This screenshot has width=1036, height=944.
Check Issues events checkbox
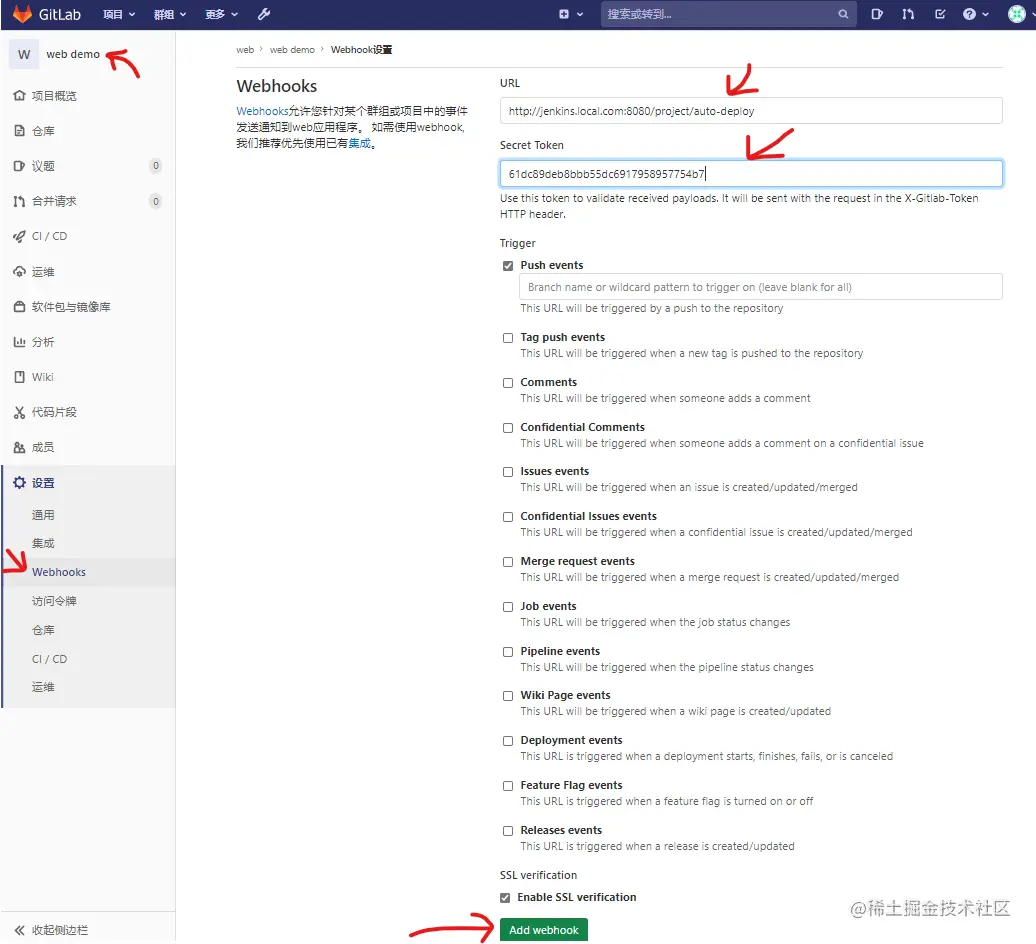pos(507,472)
